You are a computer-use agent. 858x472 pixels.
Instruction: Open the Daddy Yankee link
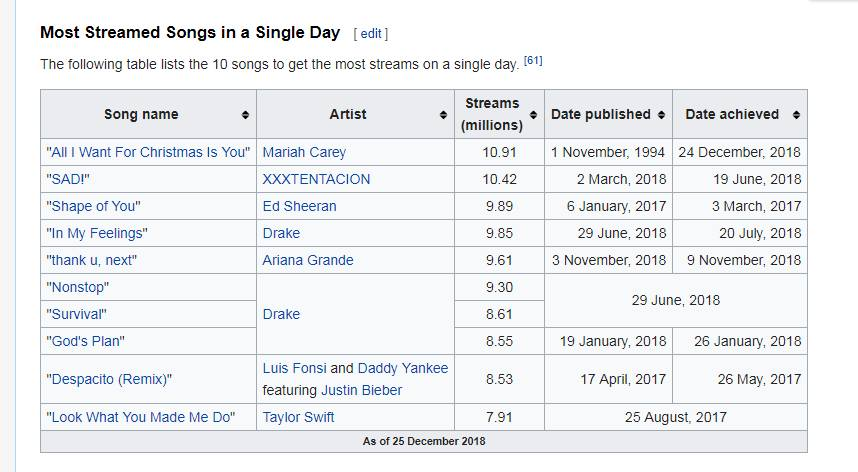(403, 368)
